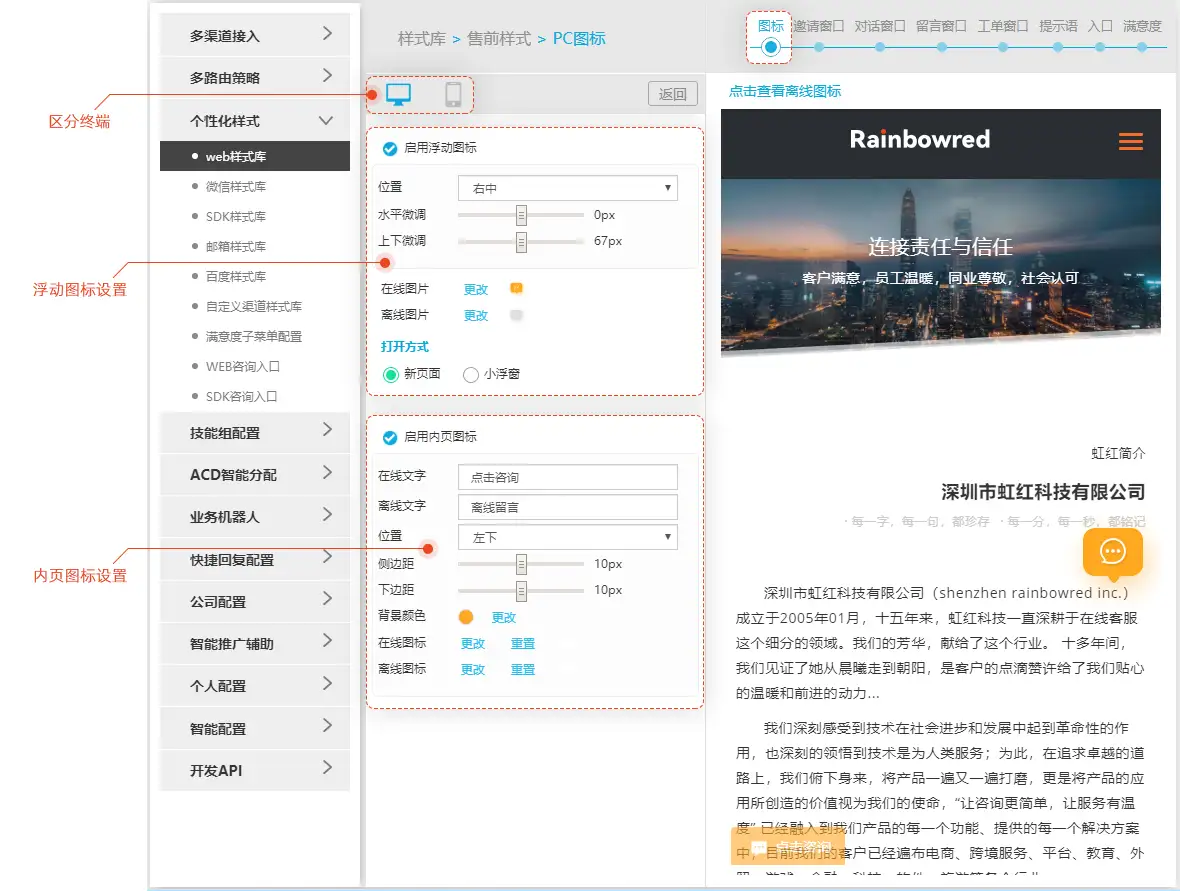This screenshot has height=891, width=1180.
Task: Select web样式库 in sidebar
Action: pos(254,156)
